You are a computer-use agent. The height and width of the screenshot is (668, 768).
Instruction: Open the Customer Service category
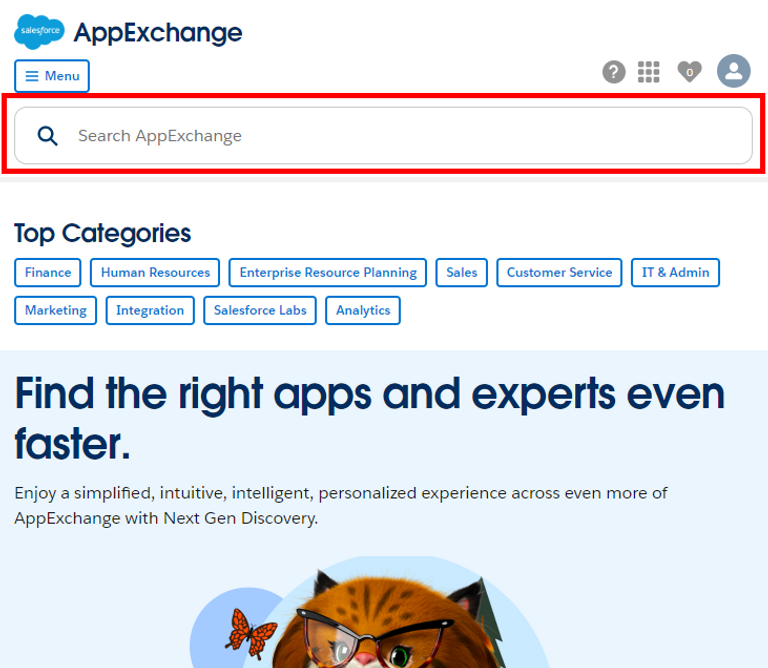(x=559, y=272)
